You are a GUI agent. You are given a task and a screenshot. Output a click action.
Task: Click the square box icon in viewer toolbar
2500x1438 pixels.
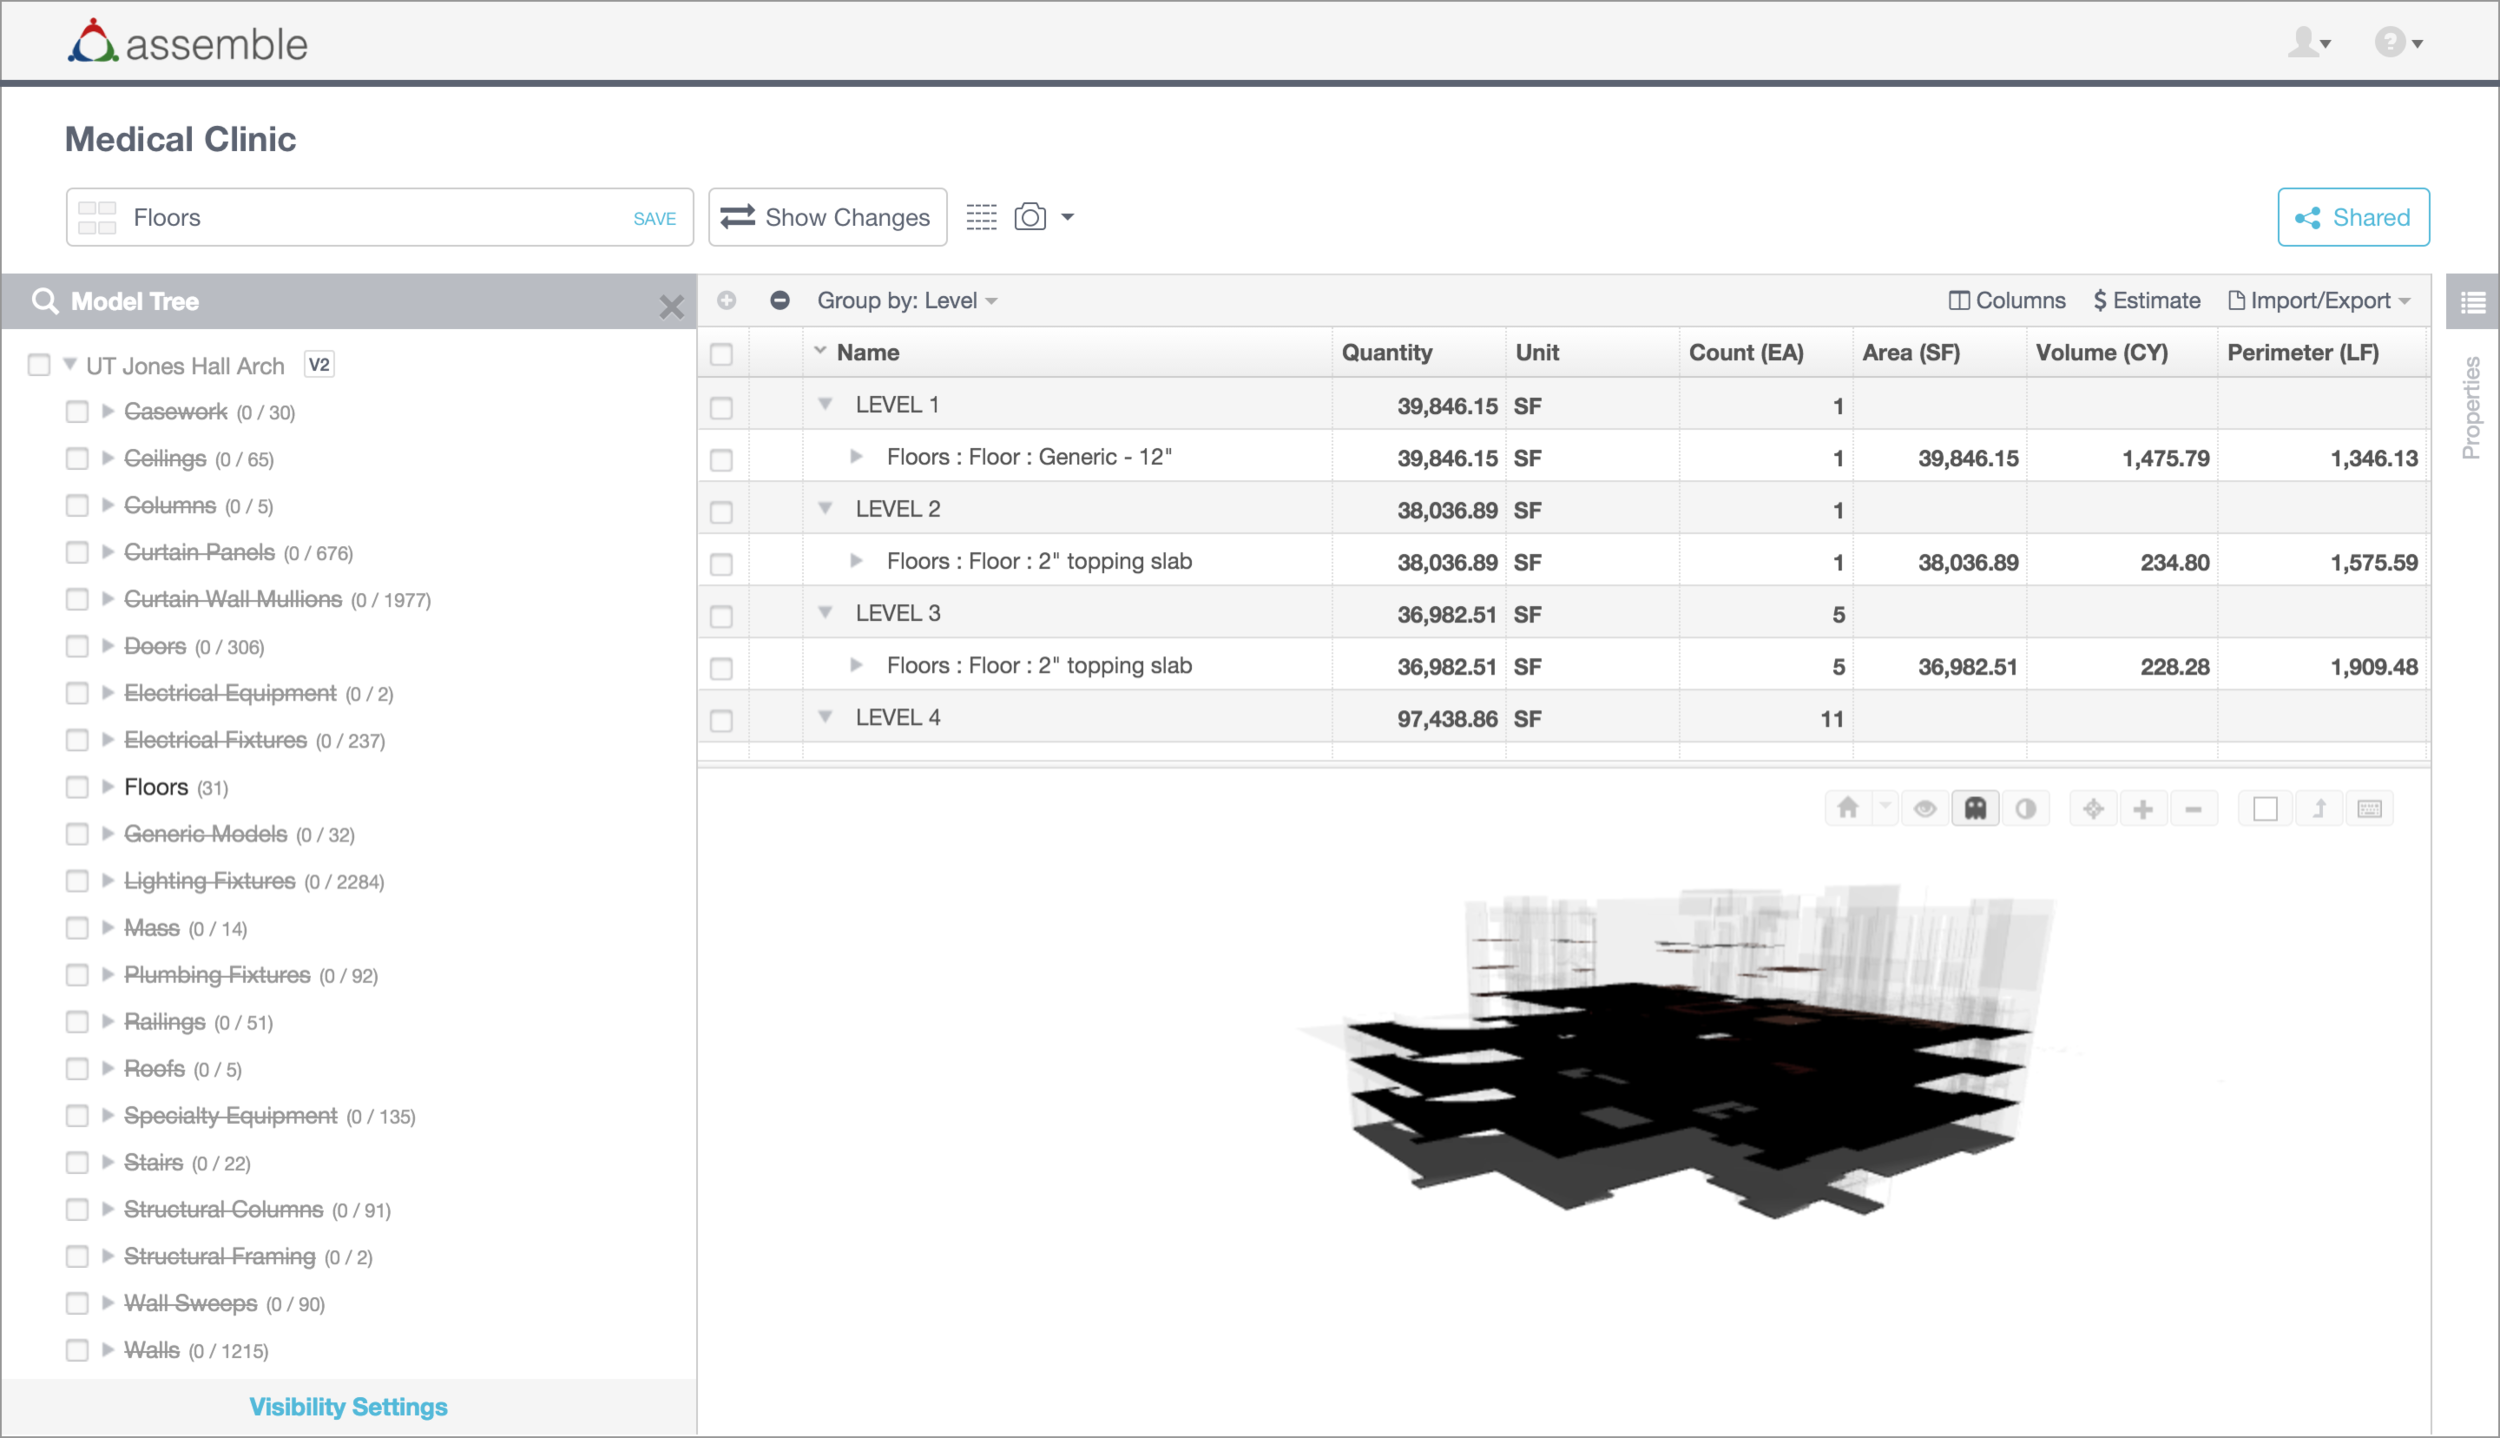[2265, 808]
